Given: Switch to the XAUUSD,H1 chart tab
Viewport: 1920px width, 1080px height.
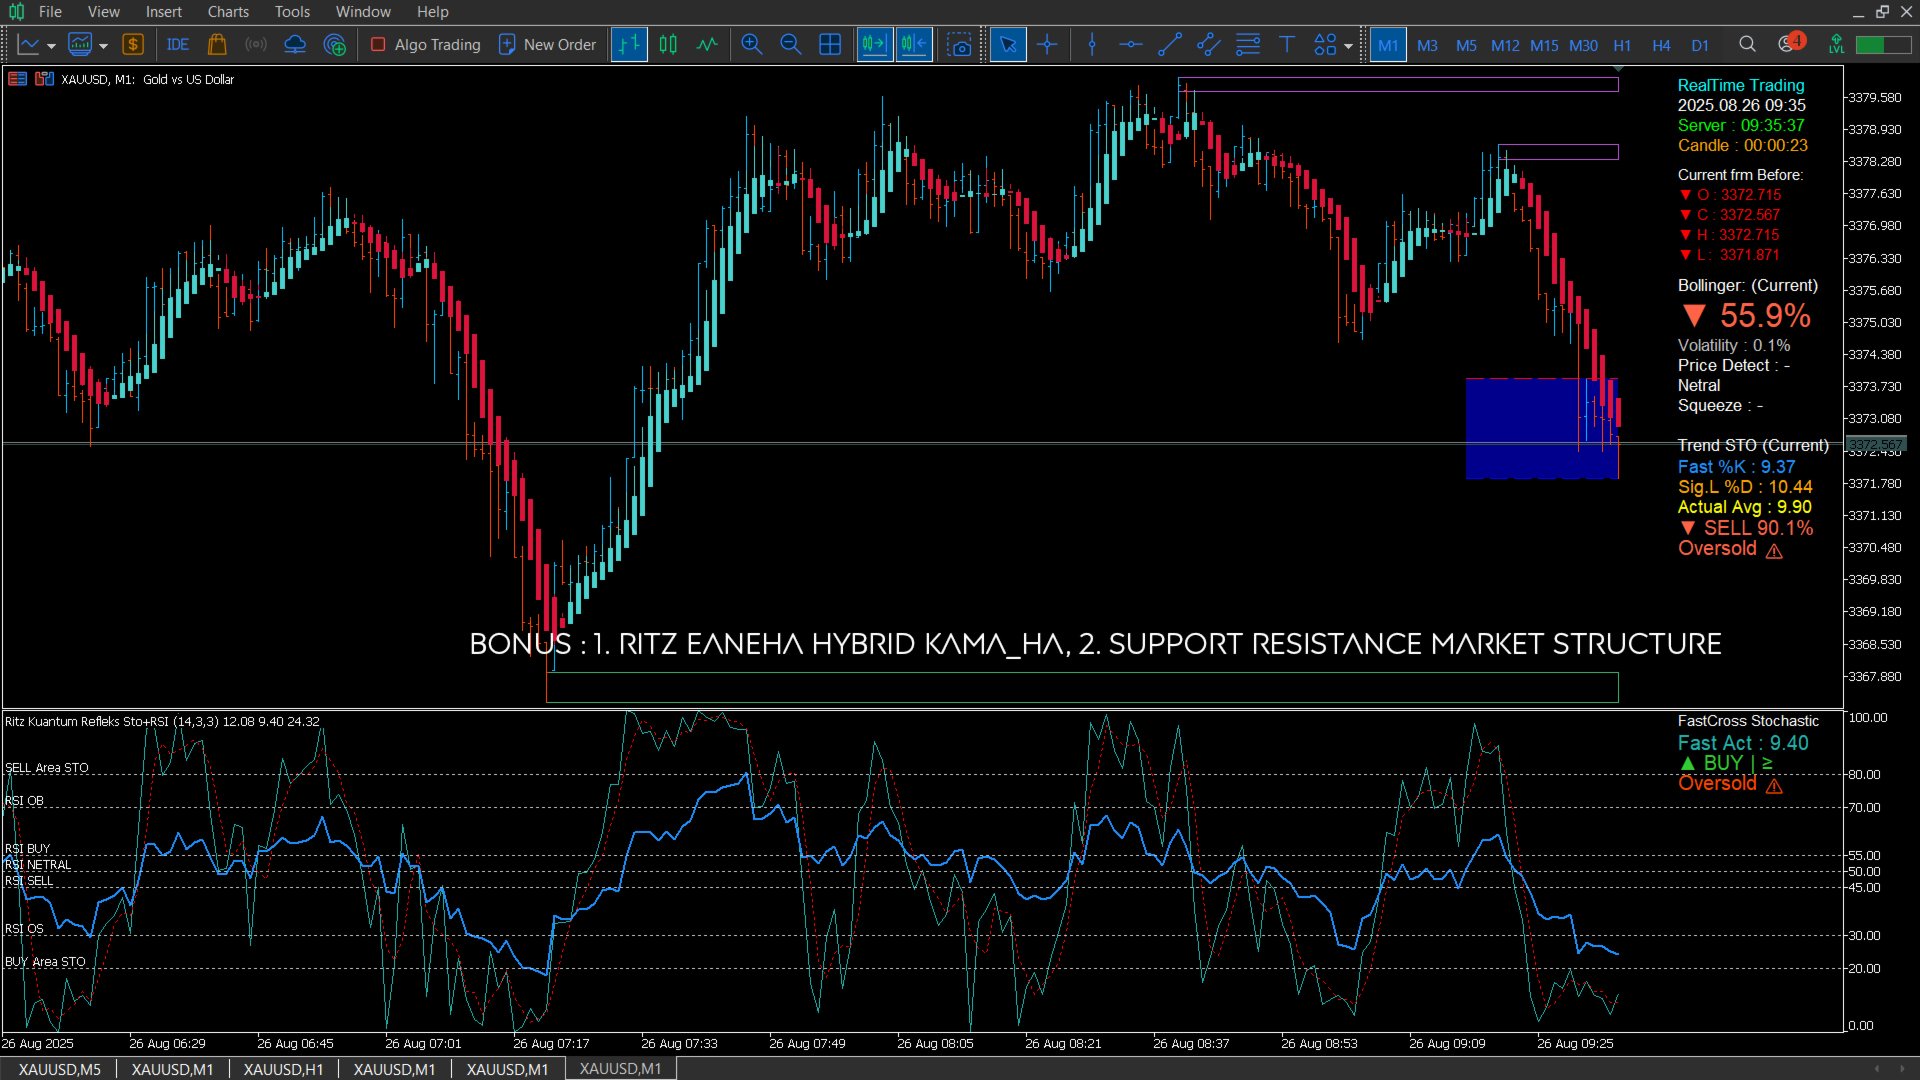Looking at the screenshot, I should pyautogui.click(x=283, y=1069).
